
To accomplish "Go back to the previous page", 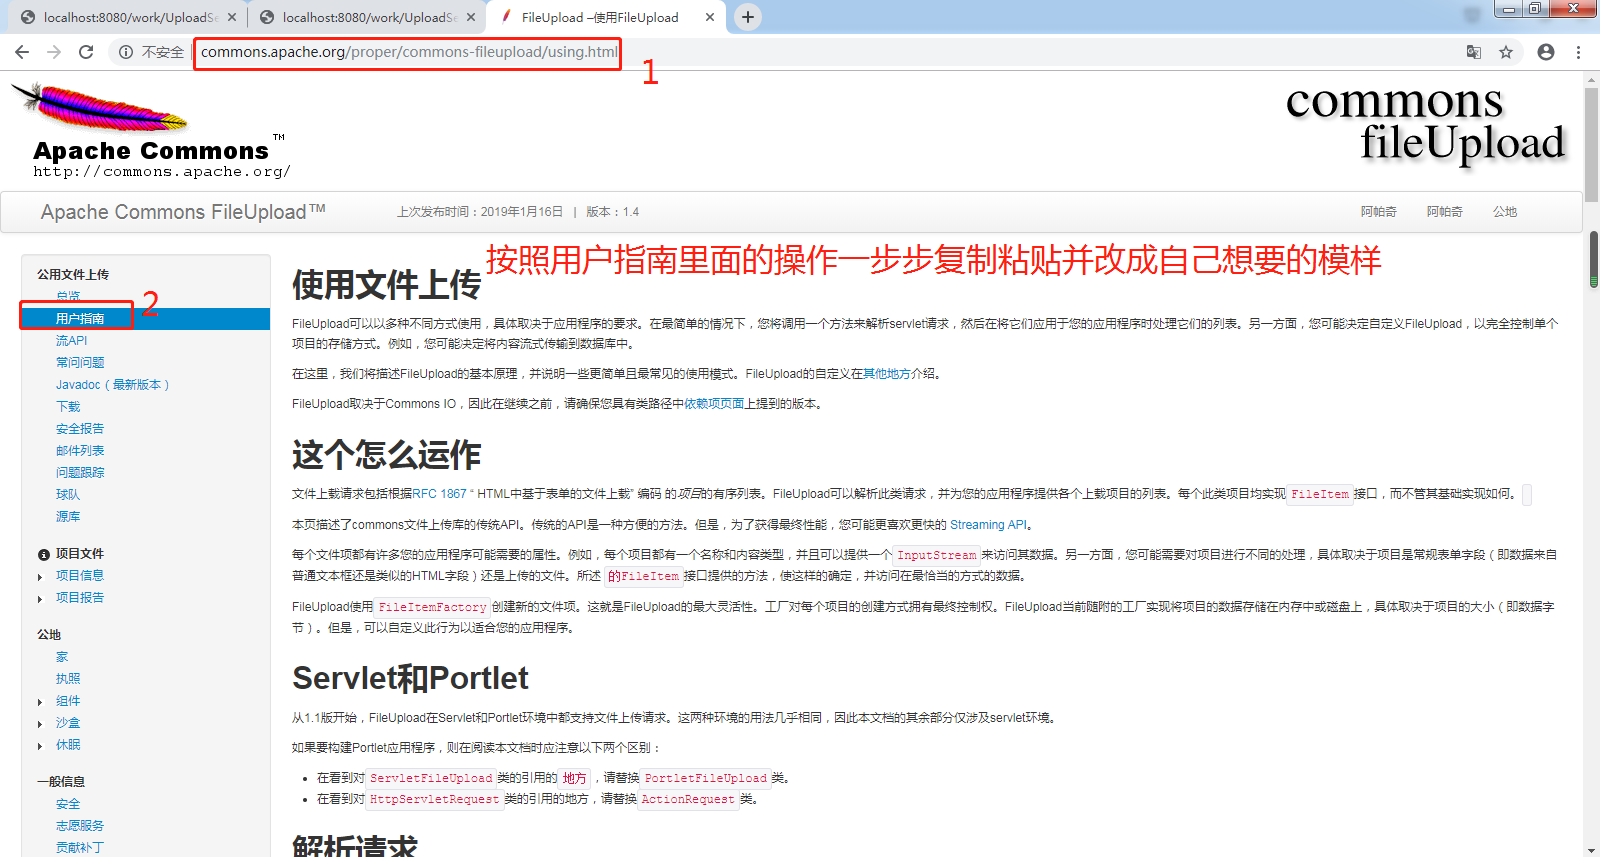I will tap(22, 52).
